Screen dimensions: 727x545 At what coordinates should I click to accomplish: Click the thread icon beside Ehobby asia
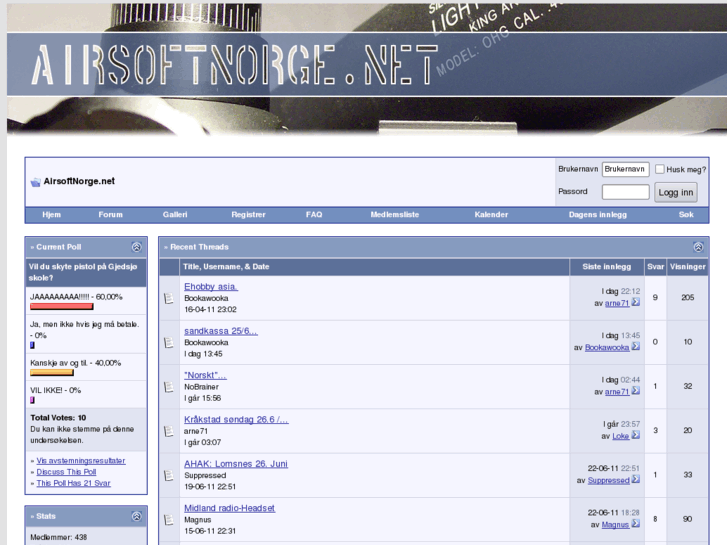pos(169,298)
